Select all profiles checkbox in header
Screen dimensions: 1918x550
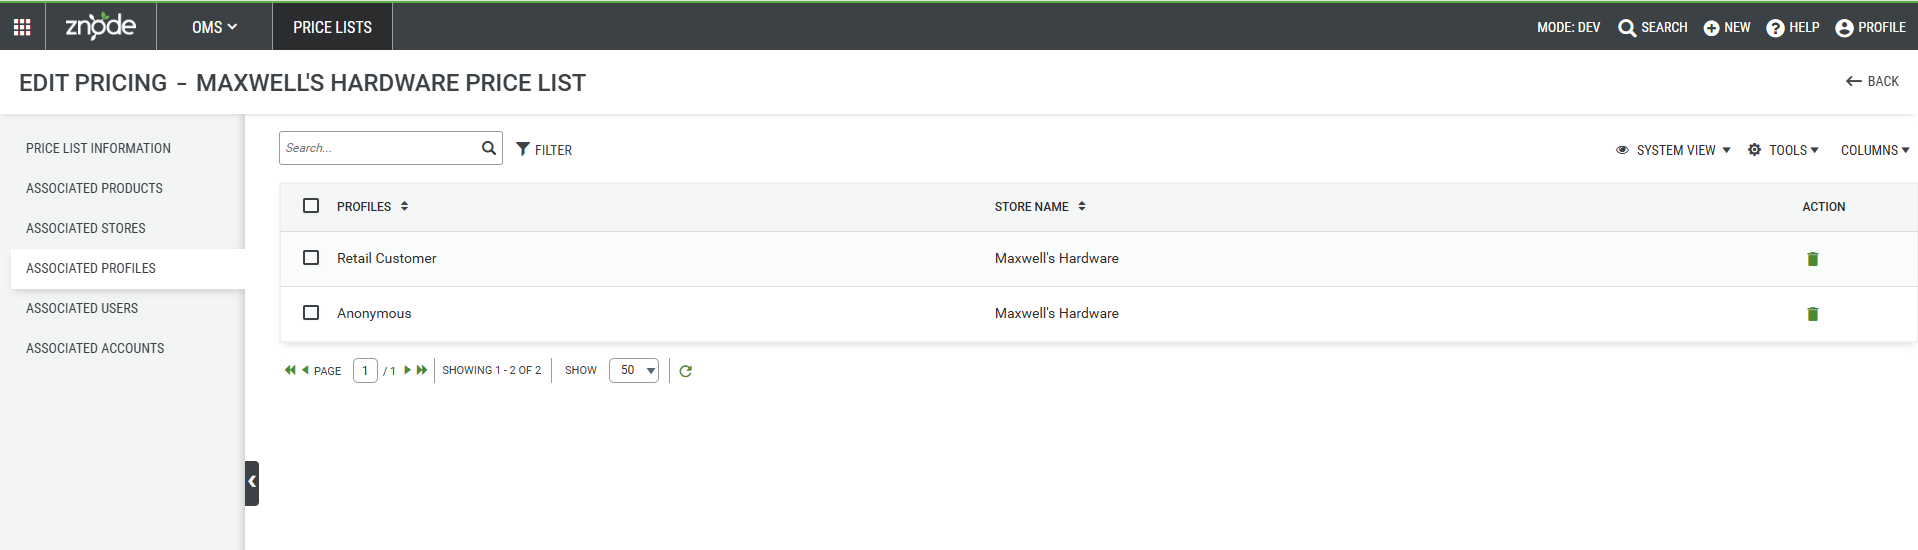pyautogui.click(x=311, y=205)
